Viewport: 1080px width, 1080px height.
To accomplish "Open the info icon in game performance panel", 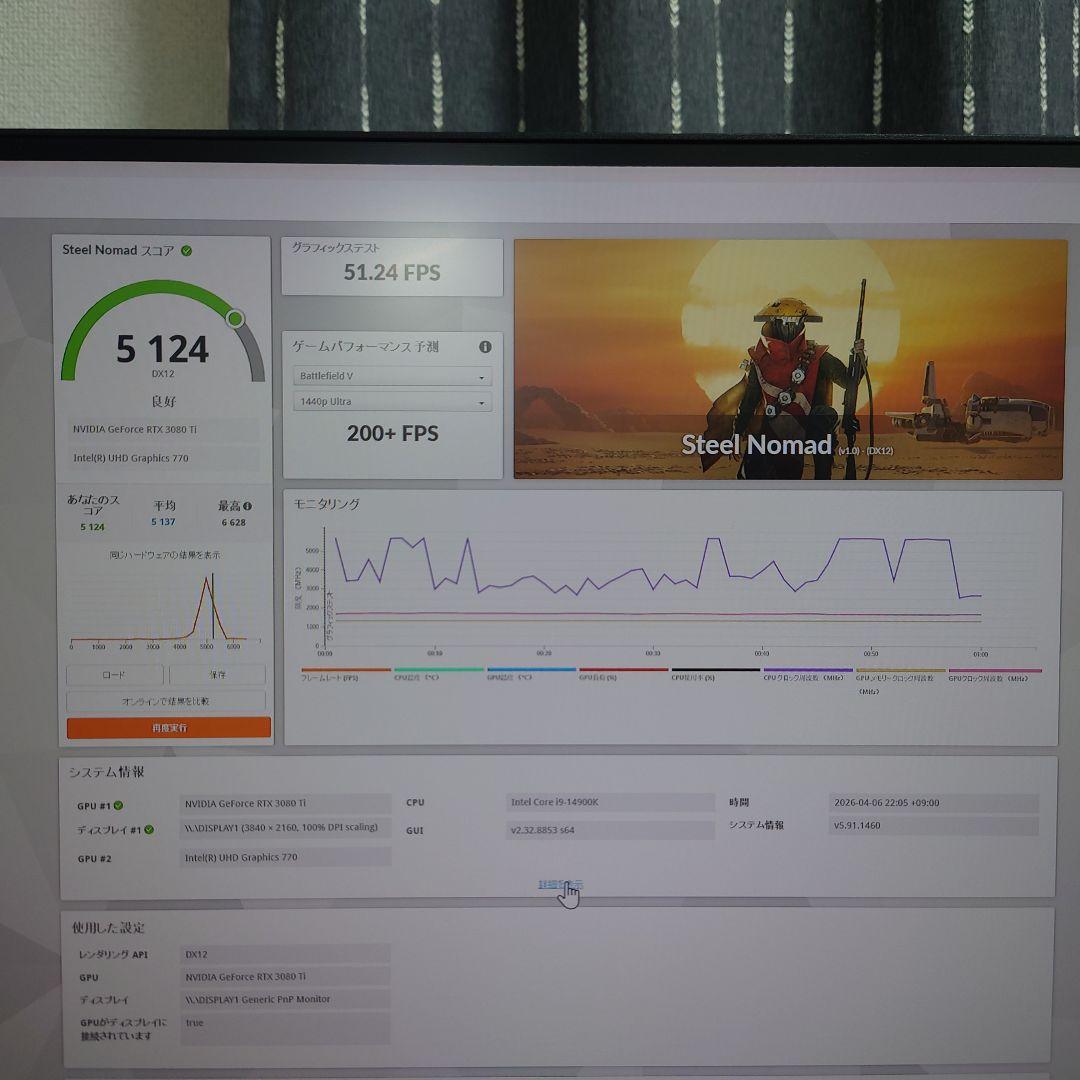I will click(x=485, y=346).
